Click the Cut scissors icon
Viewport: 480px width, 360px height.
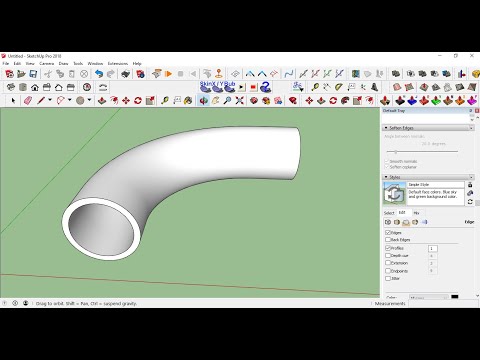click(48, 74)
